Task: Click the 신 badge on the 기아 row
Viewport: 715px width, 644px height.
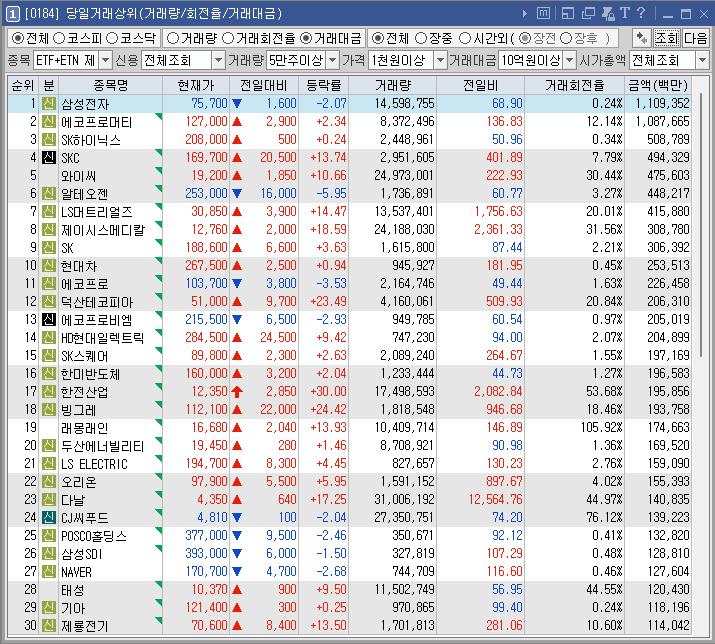Action: pos(49,608)
